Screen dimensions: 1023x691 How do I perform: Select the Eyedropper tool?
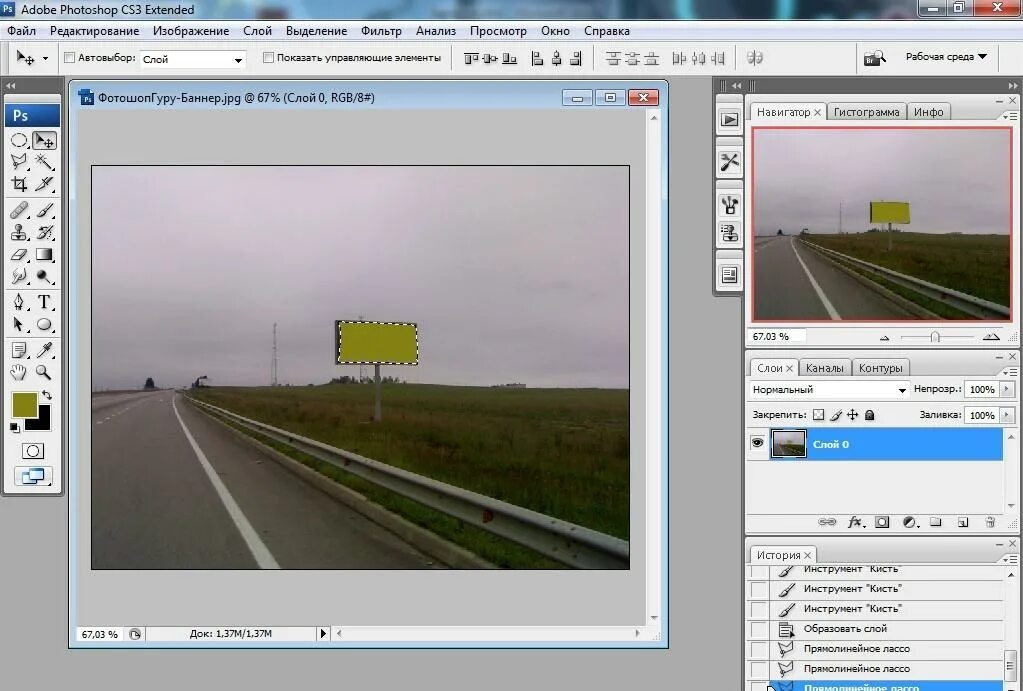44,350
